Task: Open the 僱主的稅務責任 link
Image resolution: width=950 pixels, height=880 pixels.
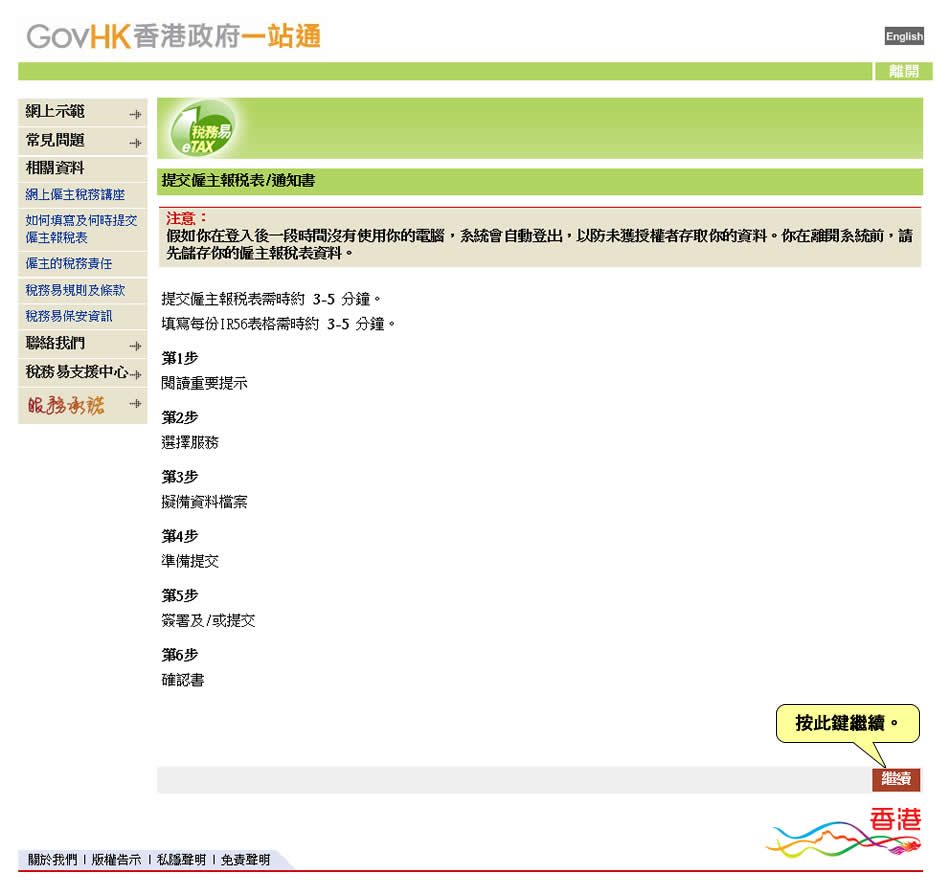Action: (68, 264)
